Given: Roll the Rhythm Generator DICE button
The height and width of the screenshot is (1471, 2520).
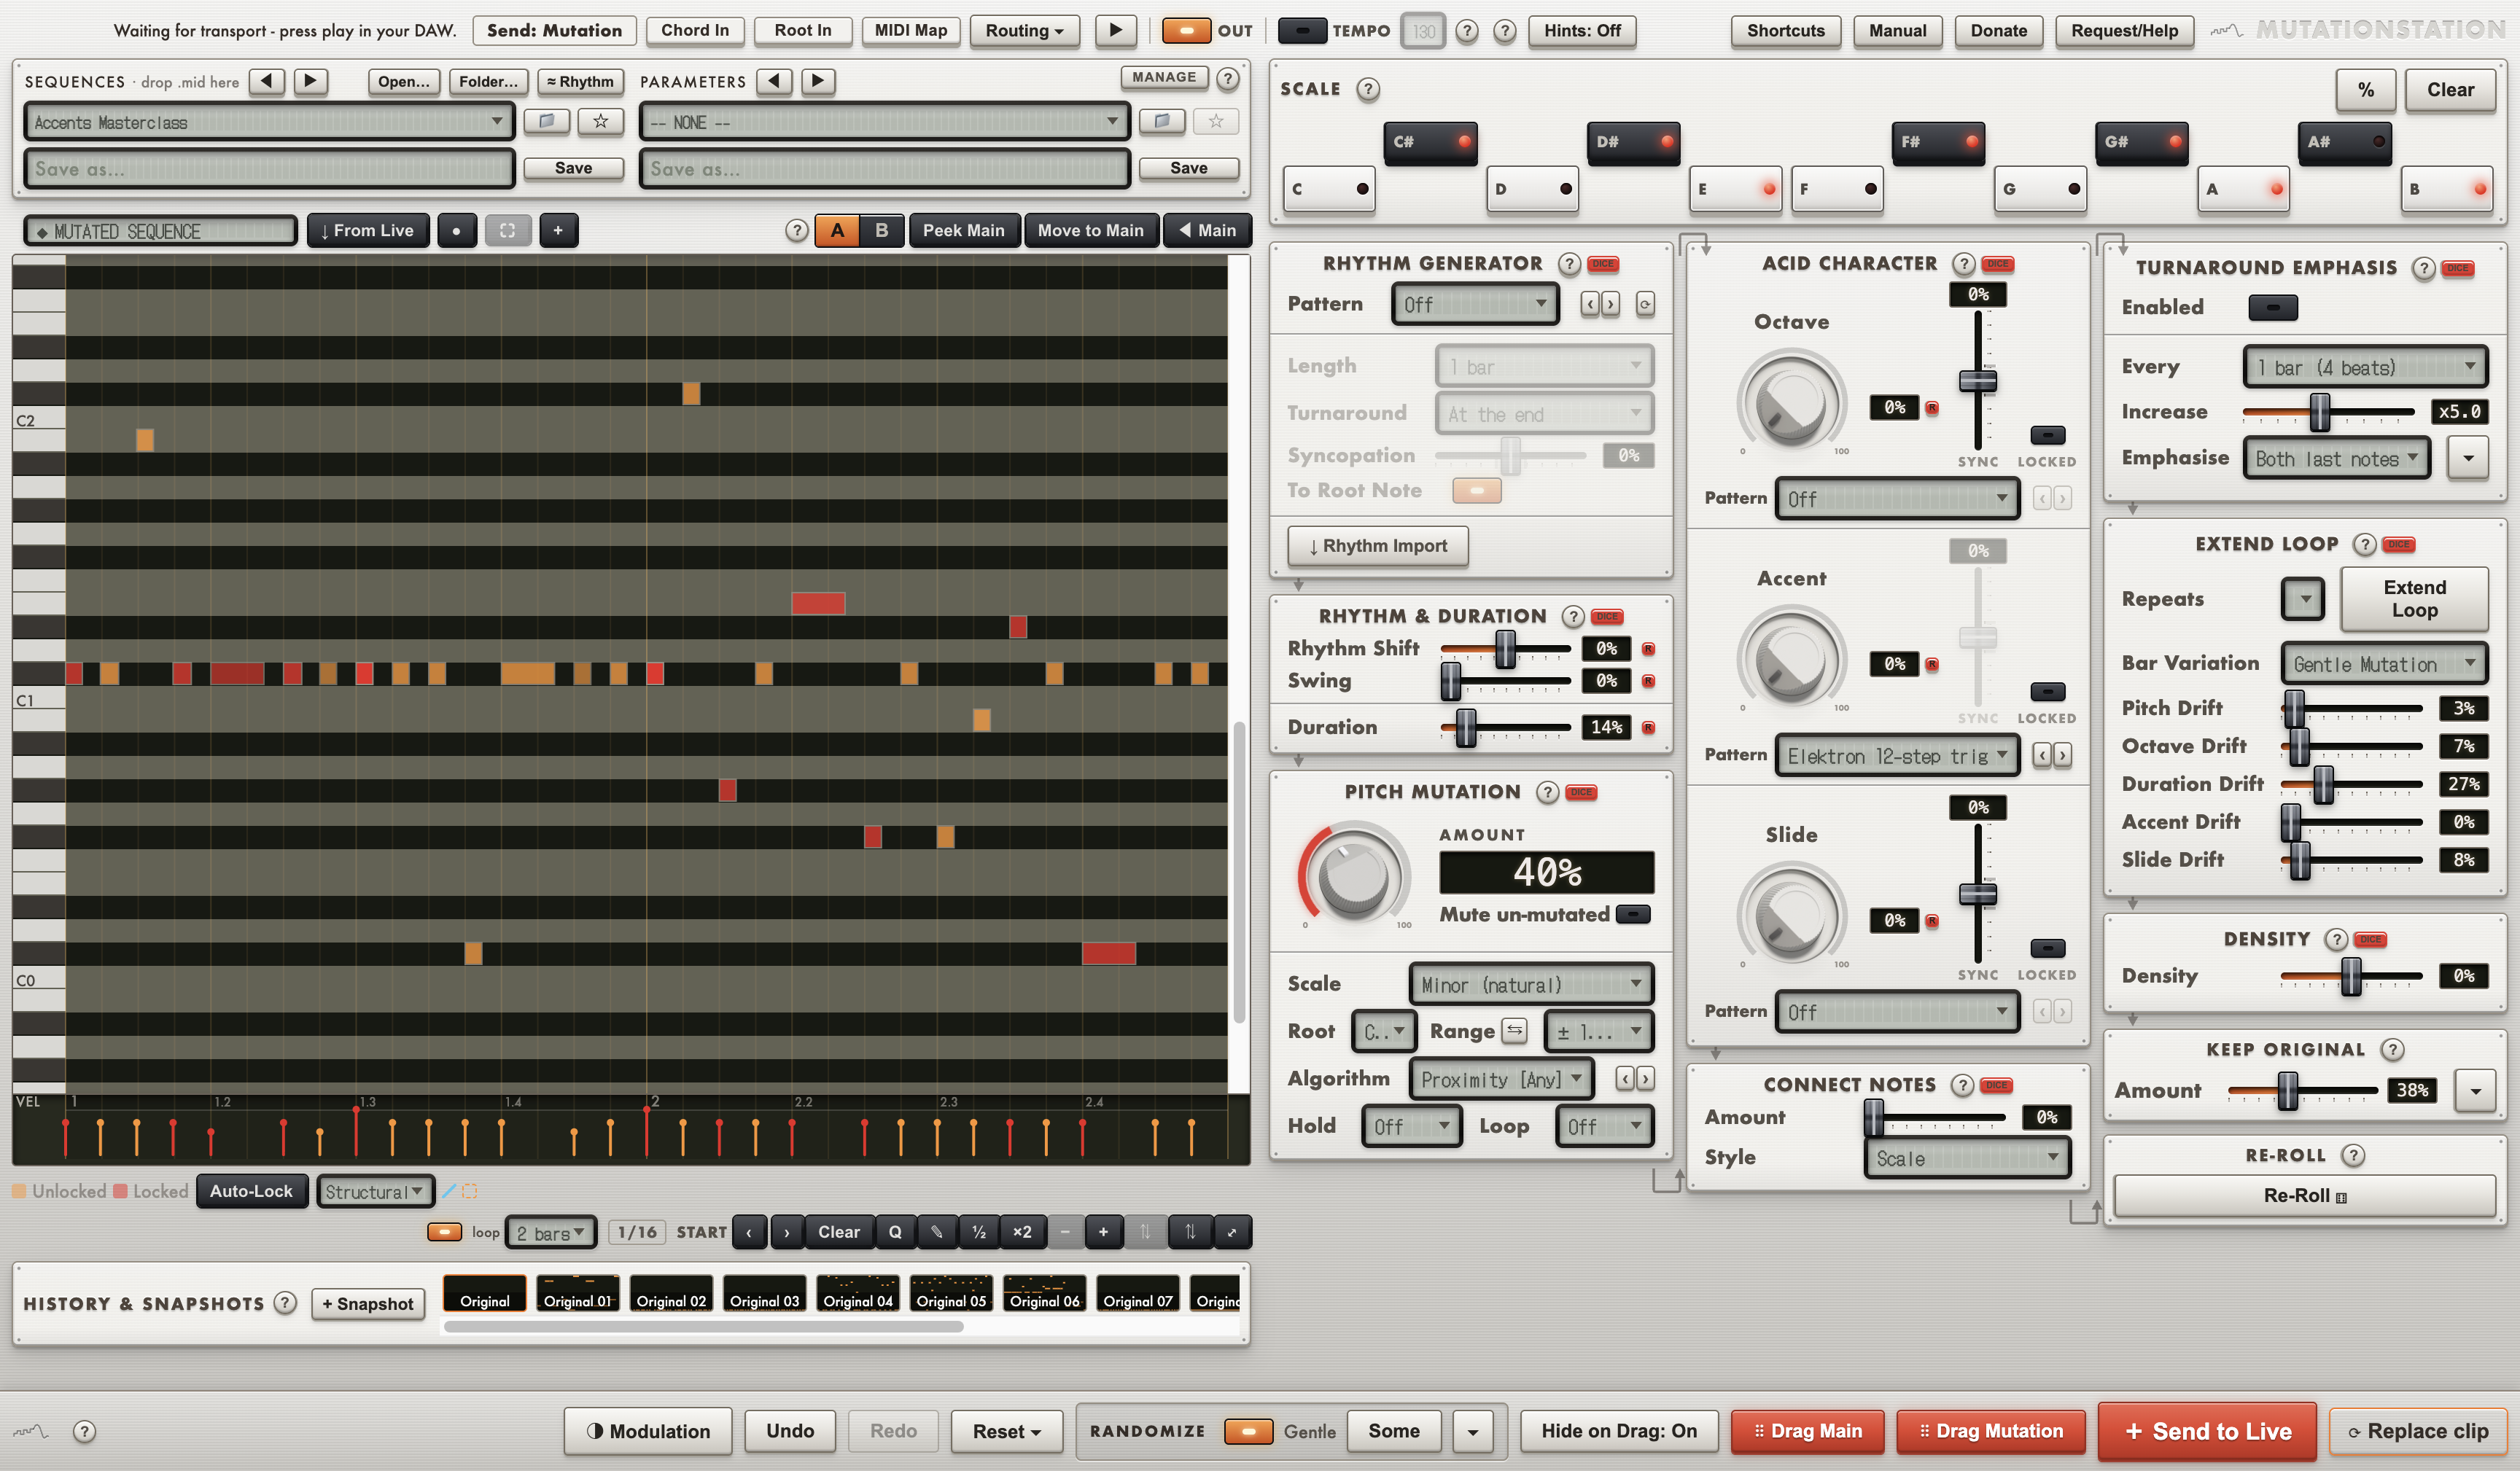Looking at the screenshot, I should [x=1603, y=264].
